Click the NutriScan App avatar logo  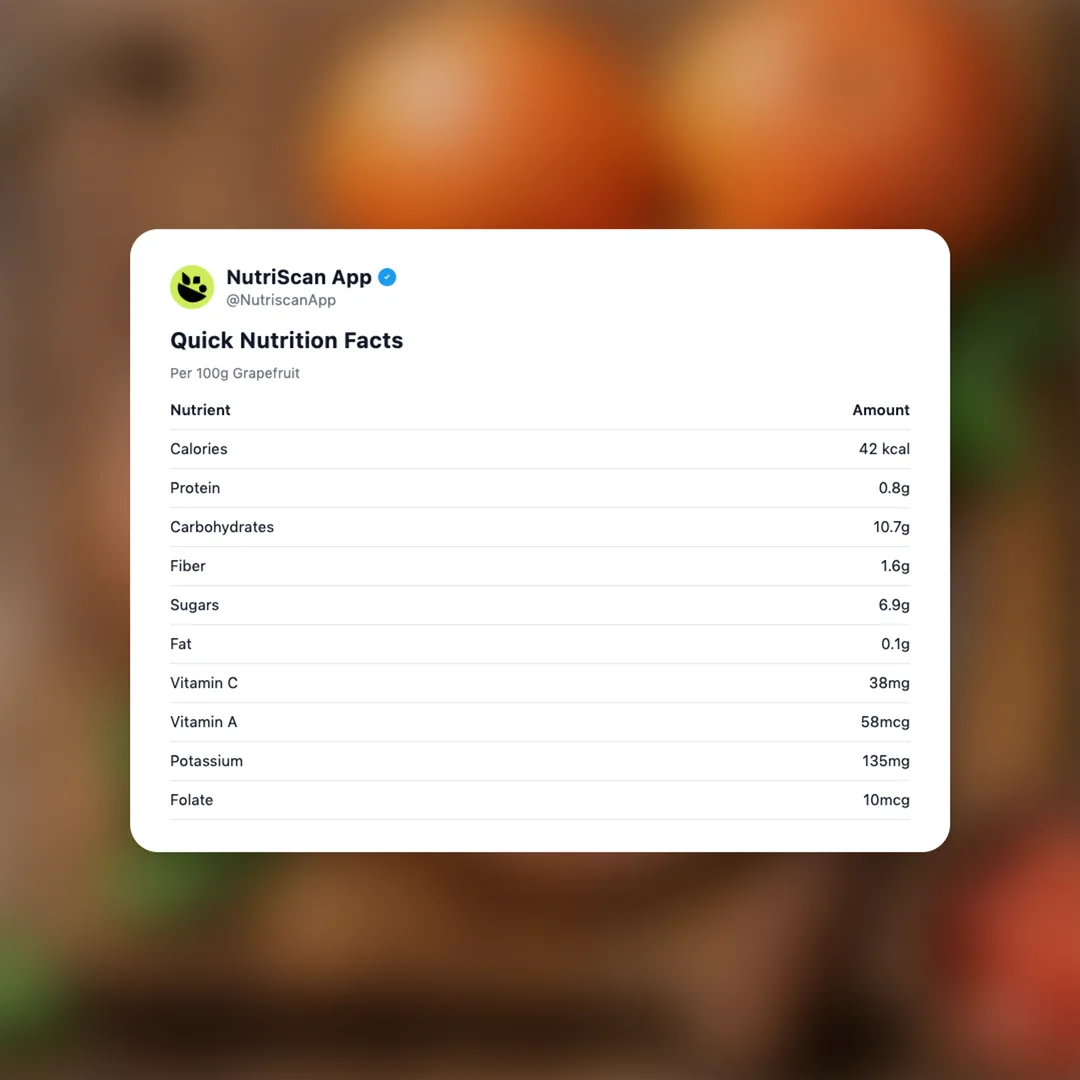(192, 287)
